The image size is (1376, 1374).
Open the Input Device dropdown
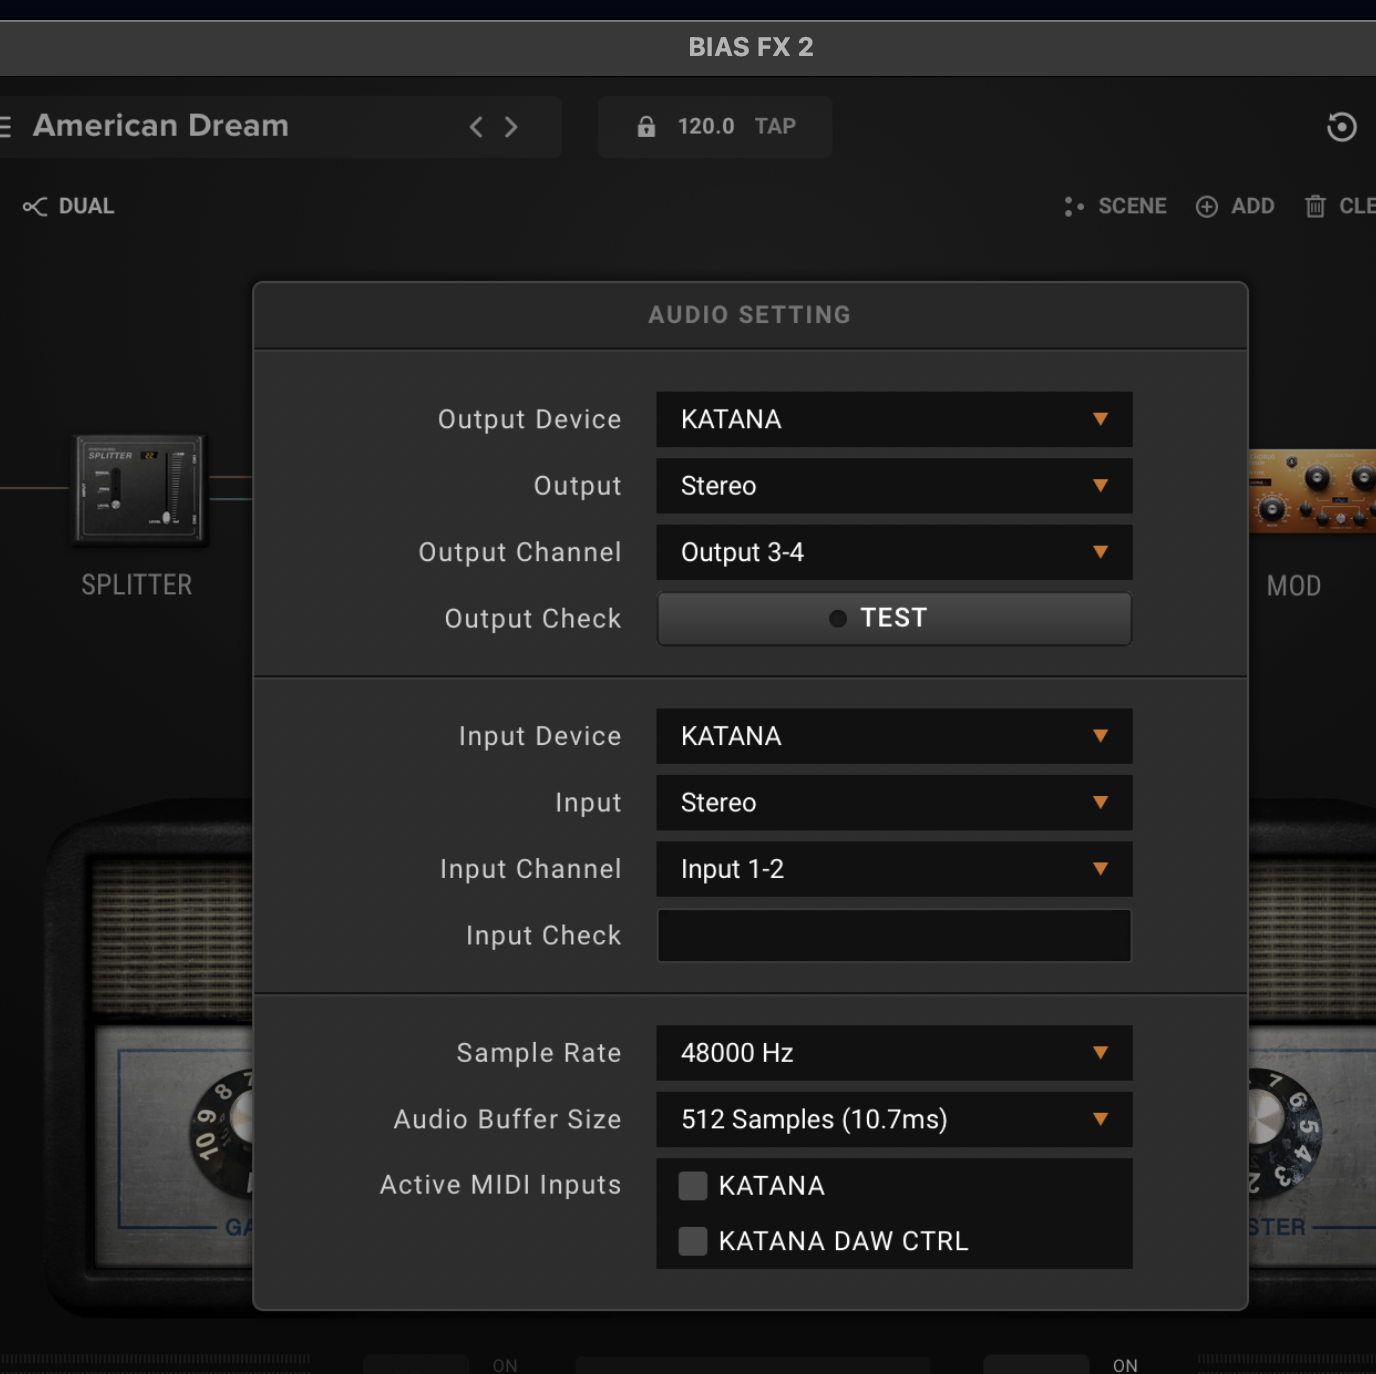[x=894, y=736]
